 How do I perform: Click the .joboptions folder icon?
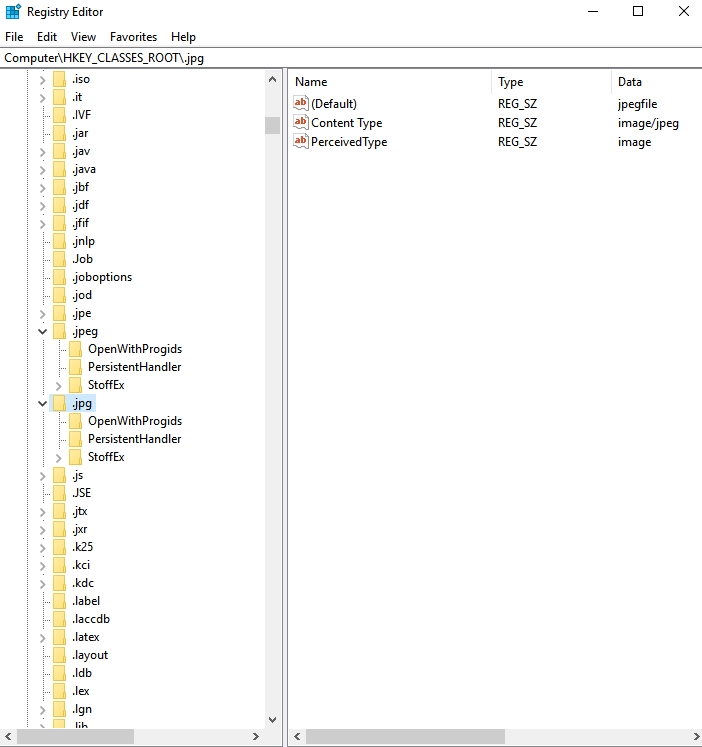[x=60, y=277]
